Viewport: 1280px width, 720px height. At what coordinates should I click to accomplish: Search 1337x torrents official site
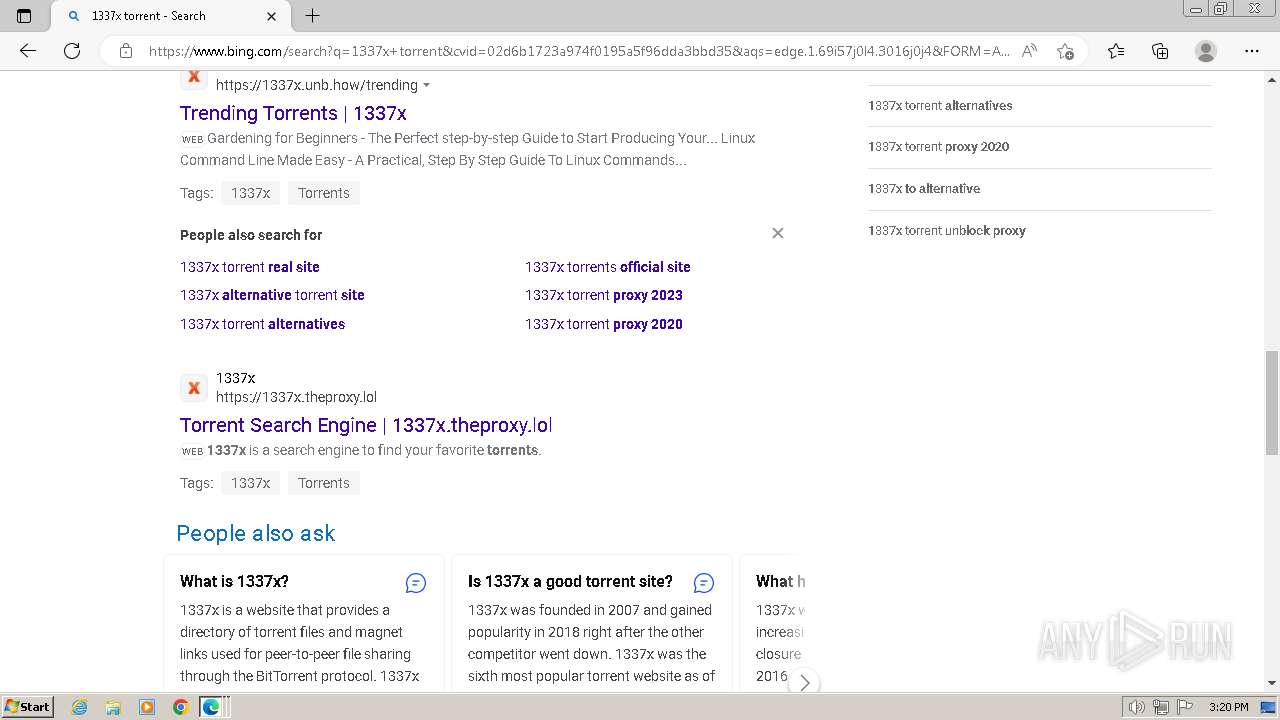click(x=608, y=267)
